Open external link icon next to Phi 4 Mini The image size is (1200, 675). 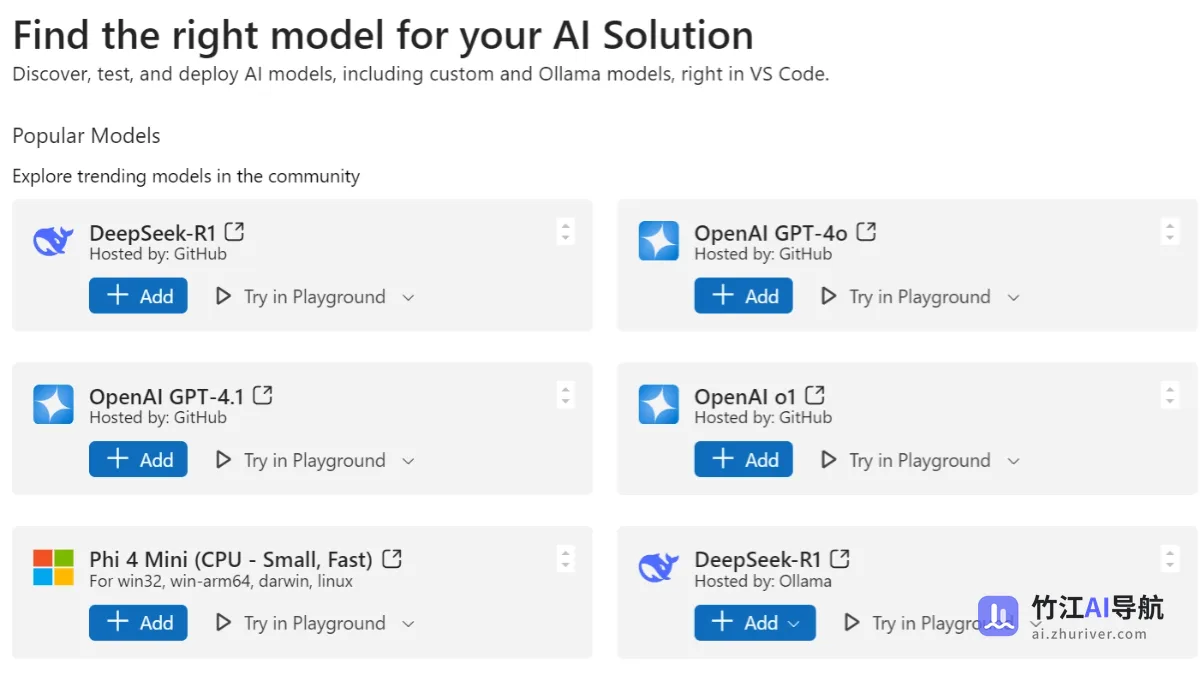392,558
